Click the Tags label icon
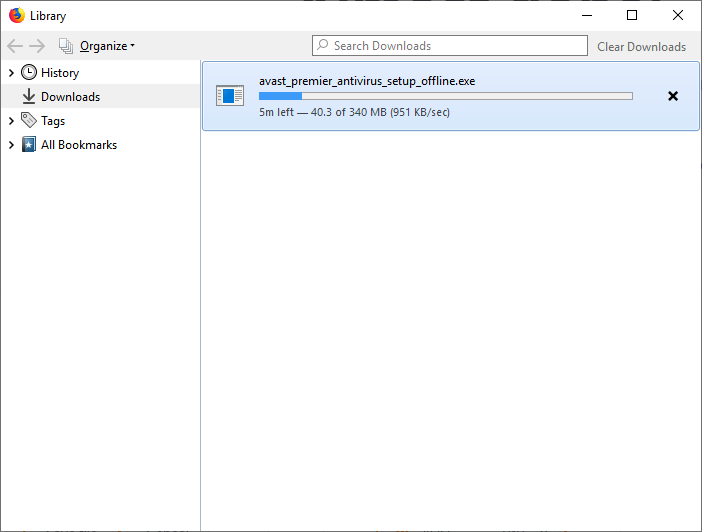The height and width of the screenshot is (532, 702). click(x=29, y=120)
